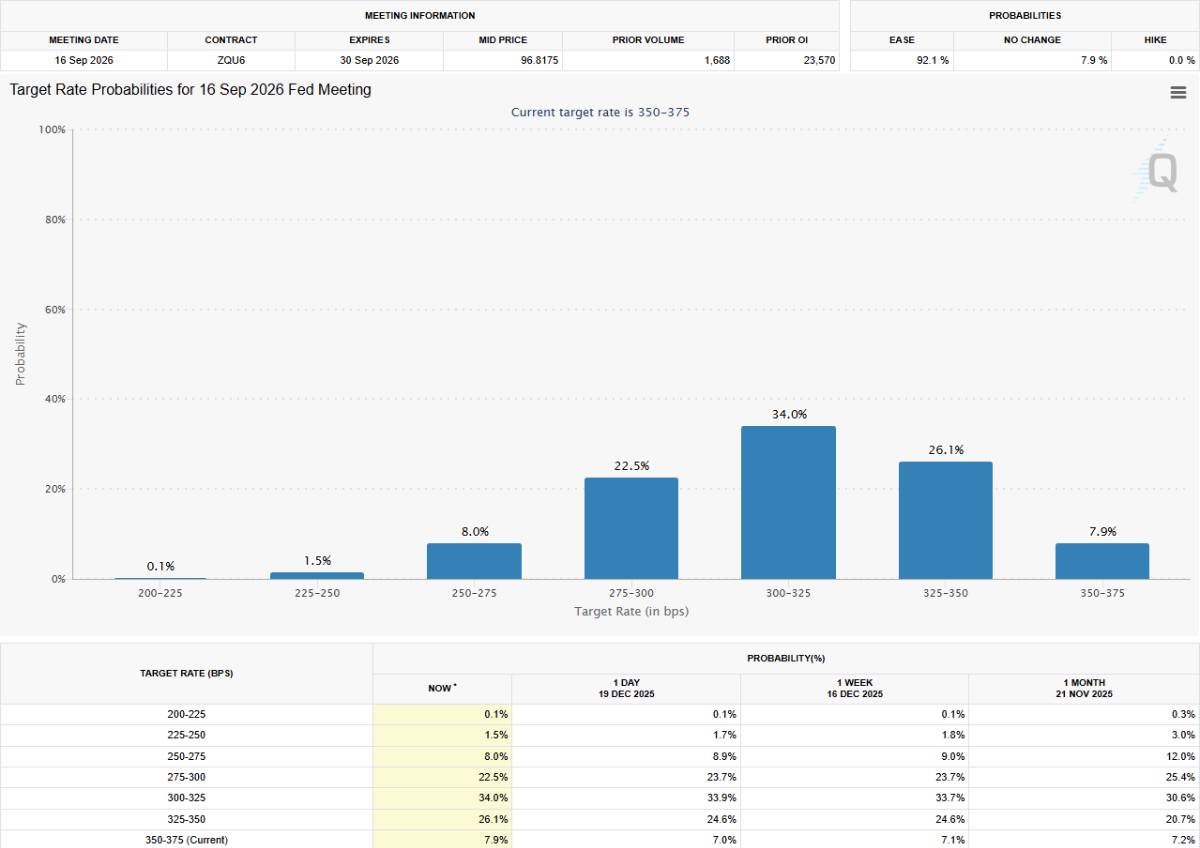1200x848 pixels.
Task: Click the 200-225 x-axis label
Action: pyautogui.click(x=160, y=593)
